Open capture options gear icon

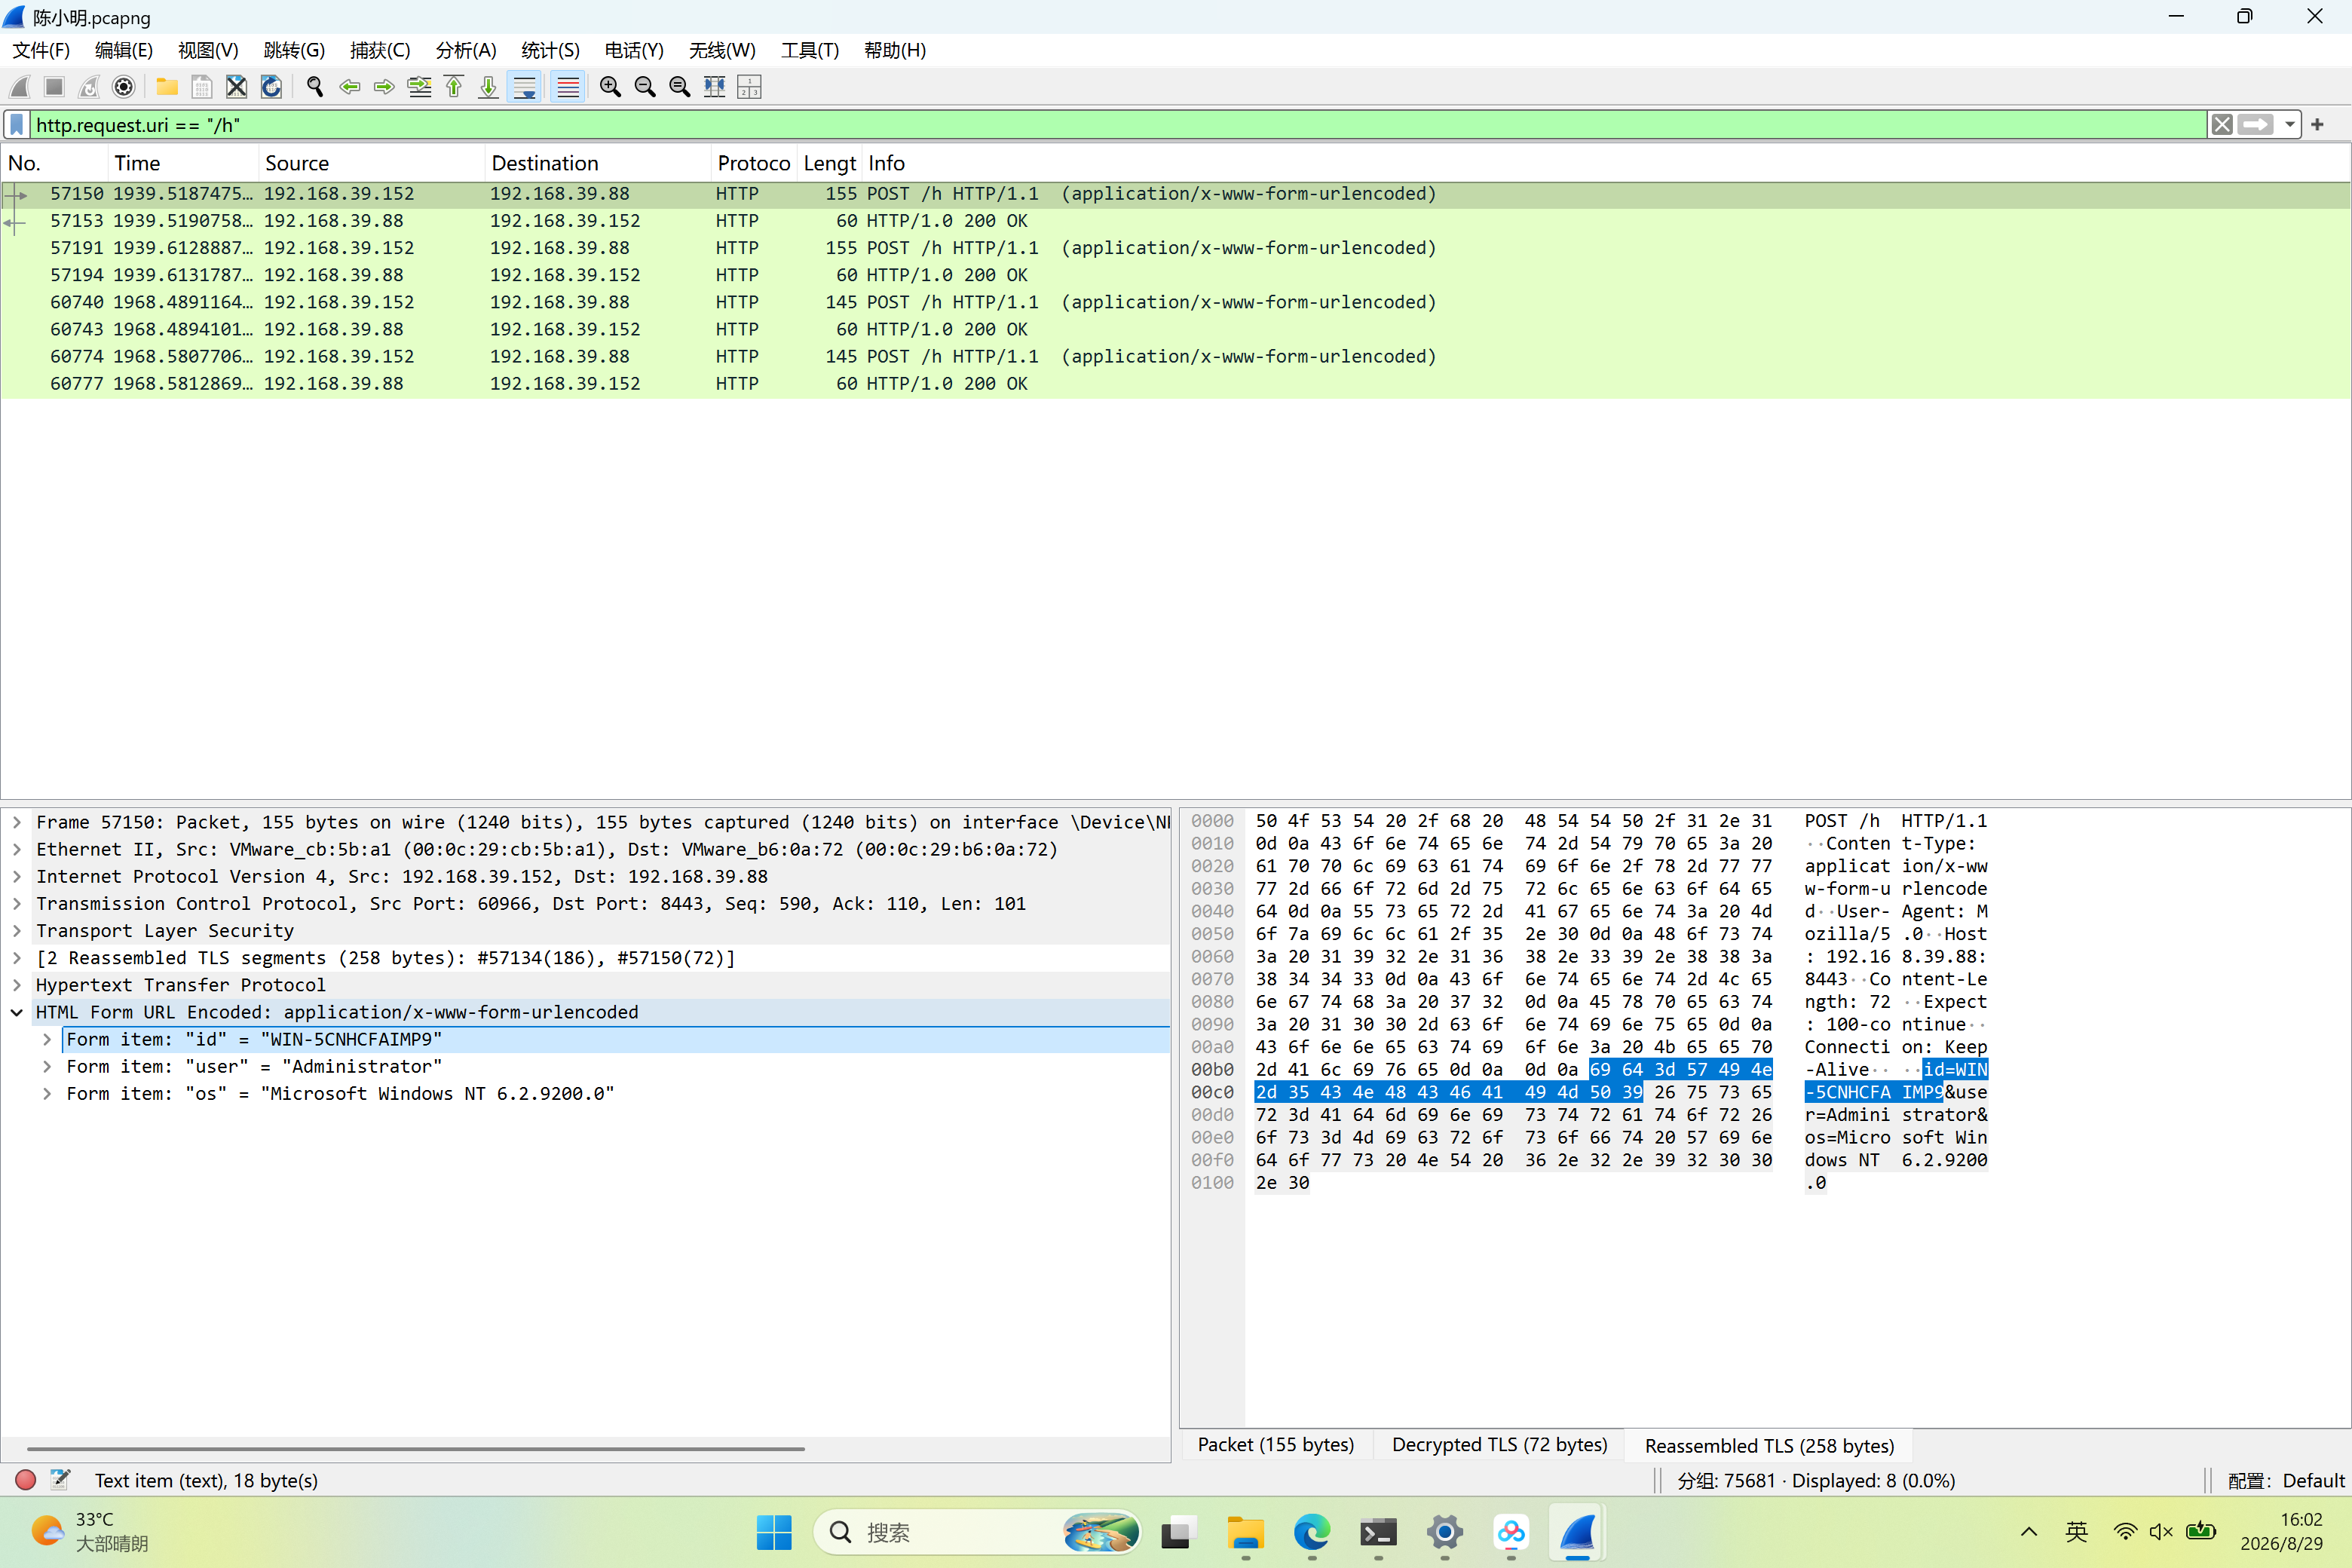pyautogui.click(x=124, y=87)
